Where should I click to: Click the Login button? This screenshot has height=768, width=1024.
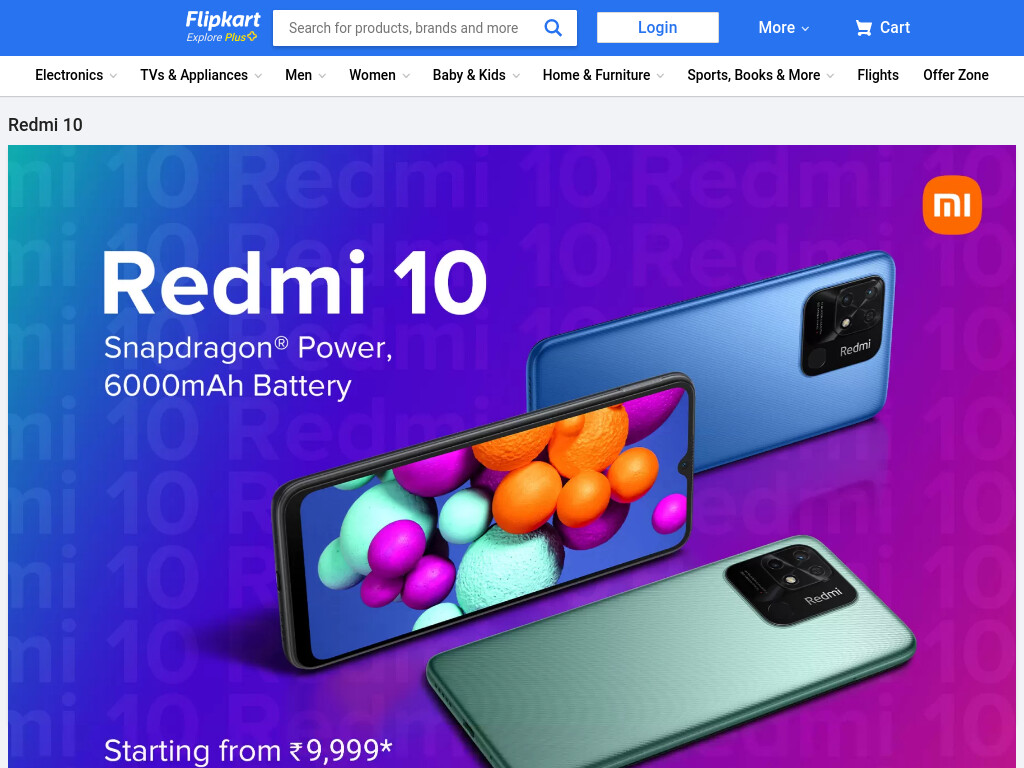click(x=658, y=27)
